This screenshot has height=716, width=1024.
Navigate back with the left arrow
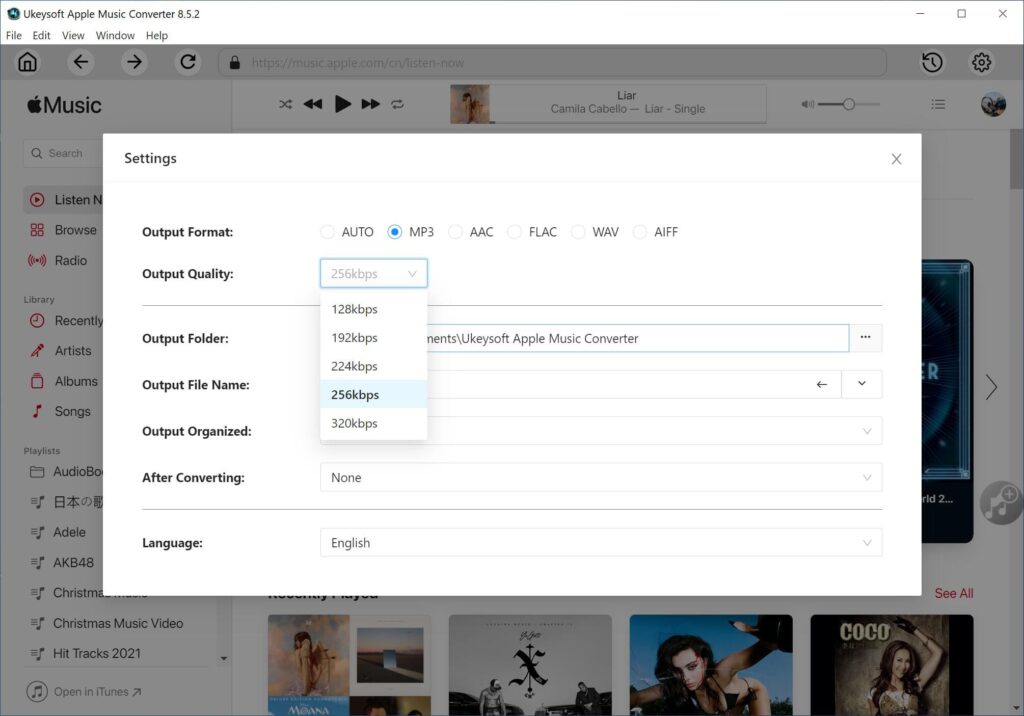(x=80, y=62)
